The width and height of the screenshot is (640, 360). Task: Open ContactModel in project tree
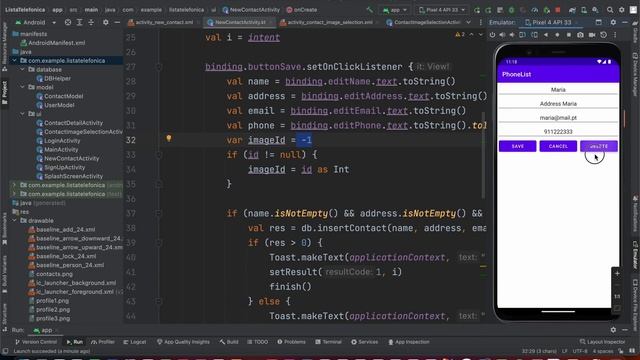[60, 96]
